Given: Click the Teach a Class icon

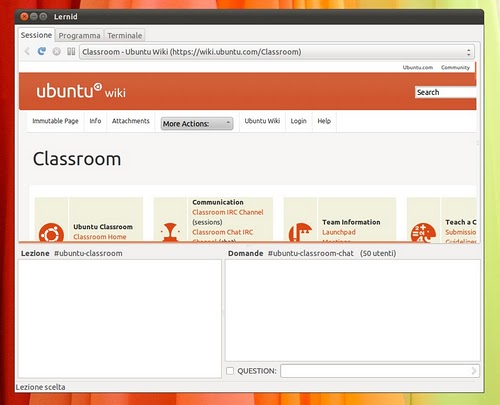Looking at the screenshot, I should (x=423, y=232).
